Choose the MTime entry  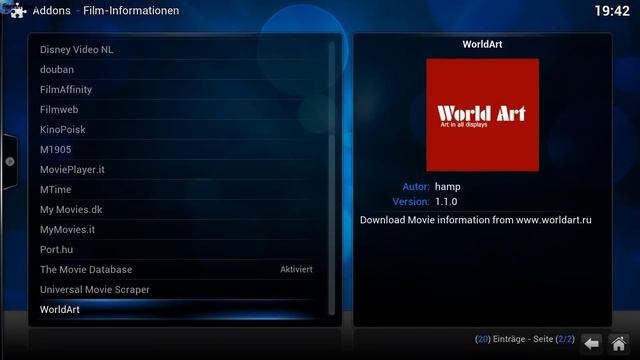tap(178, 189)
